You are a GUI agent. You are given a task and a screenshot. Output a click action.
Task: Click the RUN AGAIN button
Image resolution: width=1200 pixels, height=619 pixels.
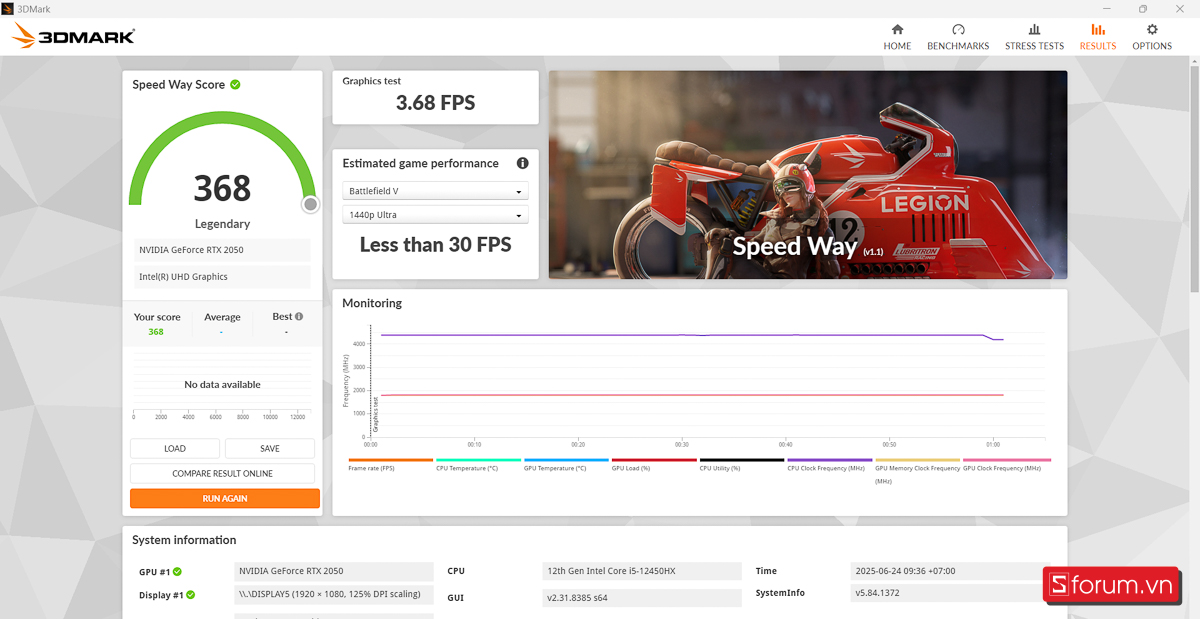click(225, 498)
